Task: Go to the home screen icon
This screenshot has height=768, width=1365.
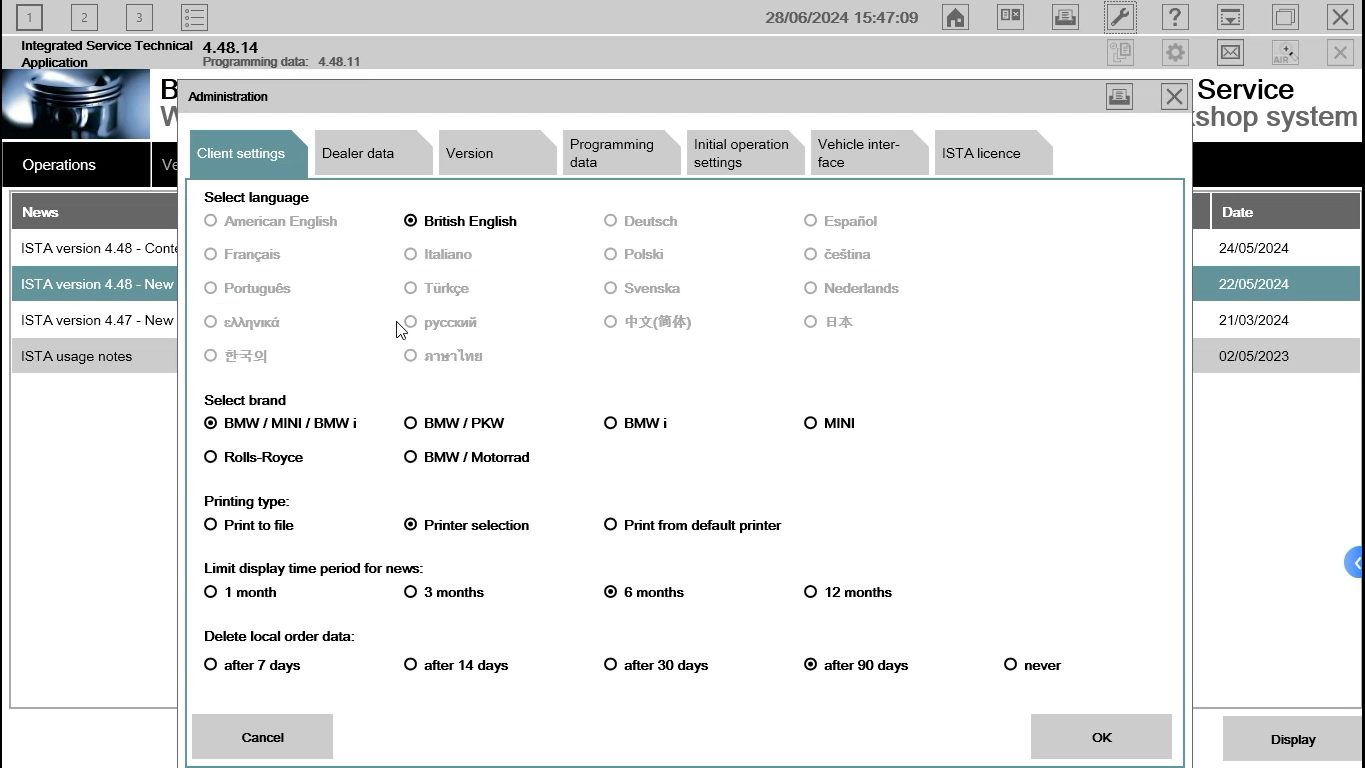Action: tap(956, 17)
